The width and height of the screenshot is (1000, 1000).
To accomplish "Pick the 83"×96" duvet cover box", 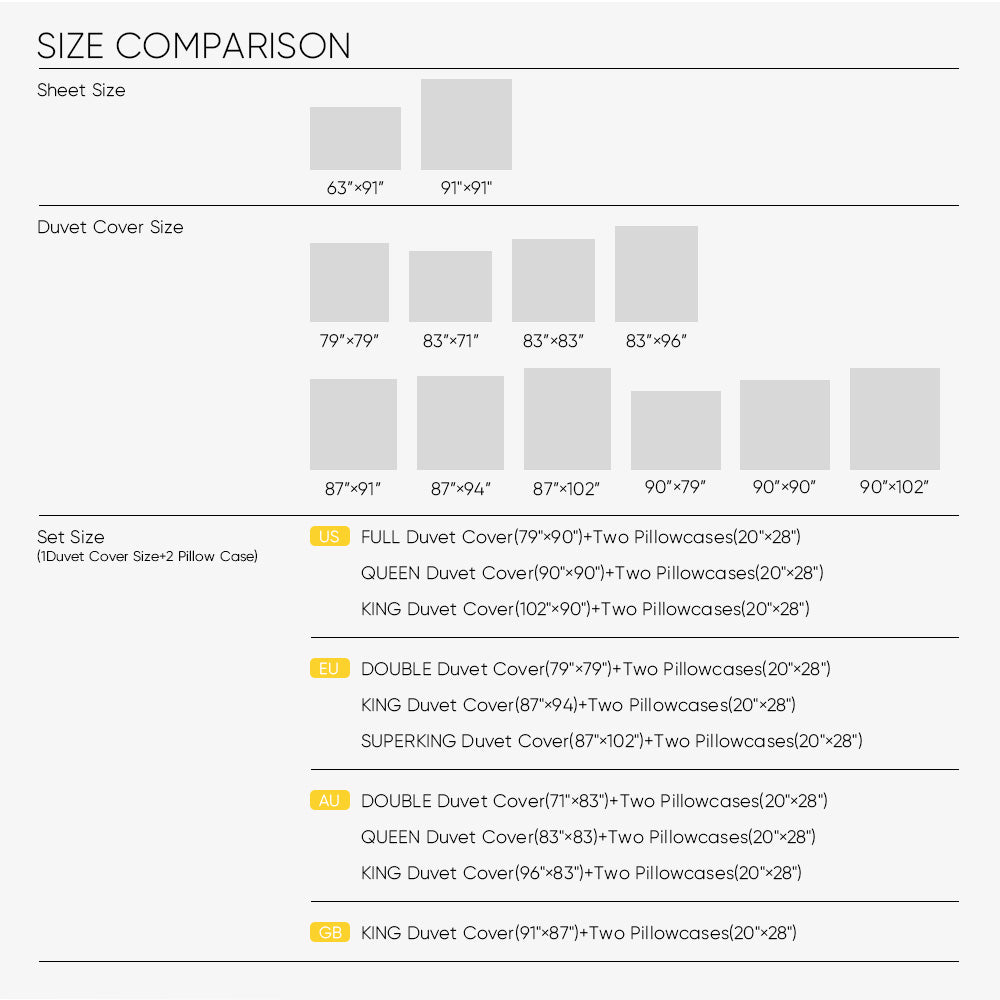I will point(656,274).
